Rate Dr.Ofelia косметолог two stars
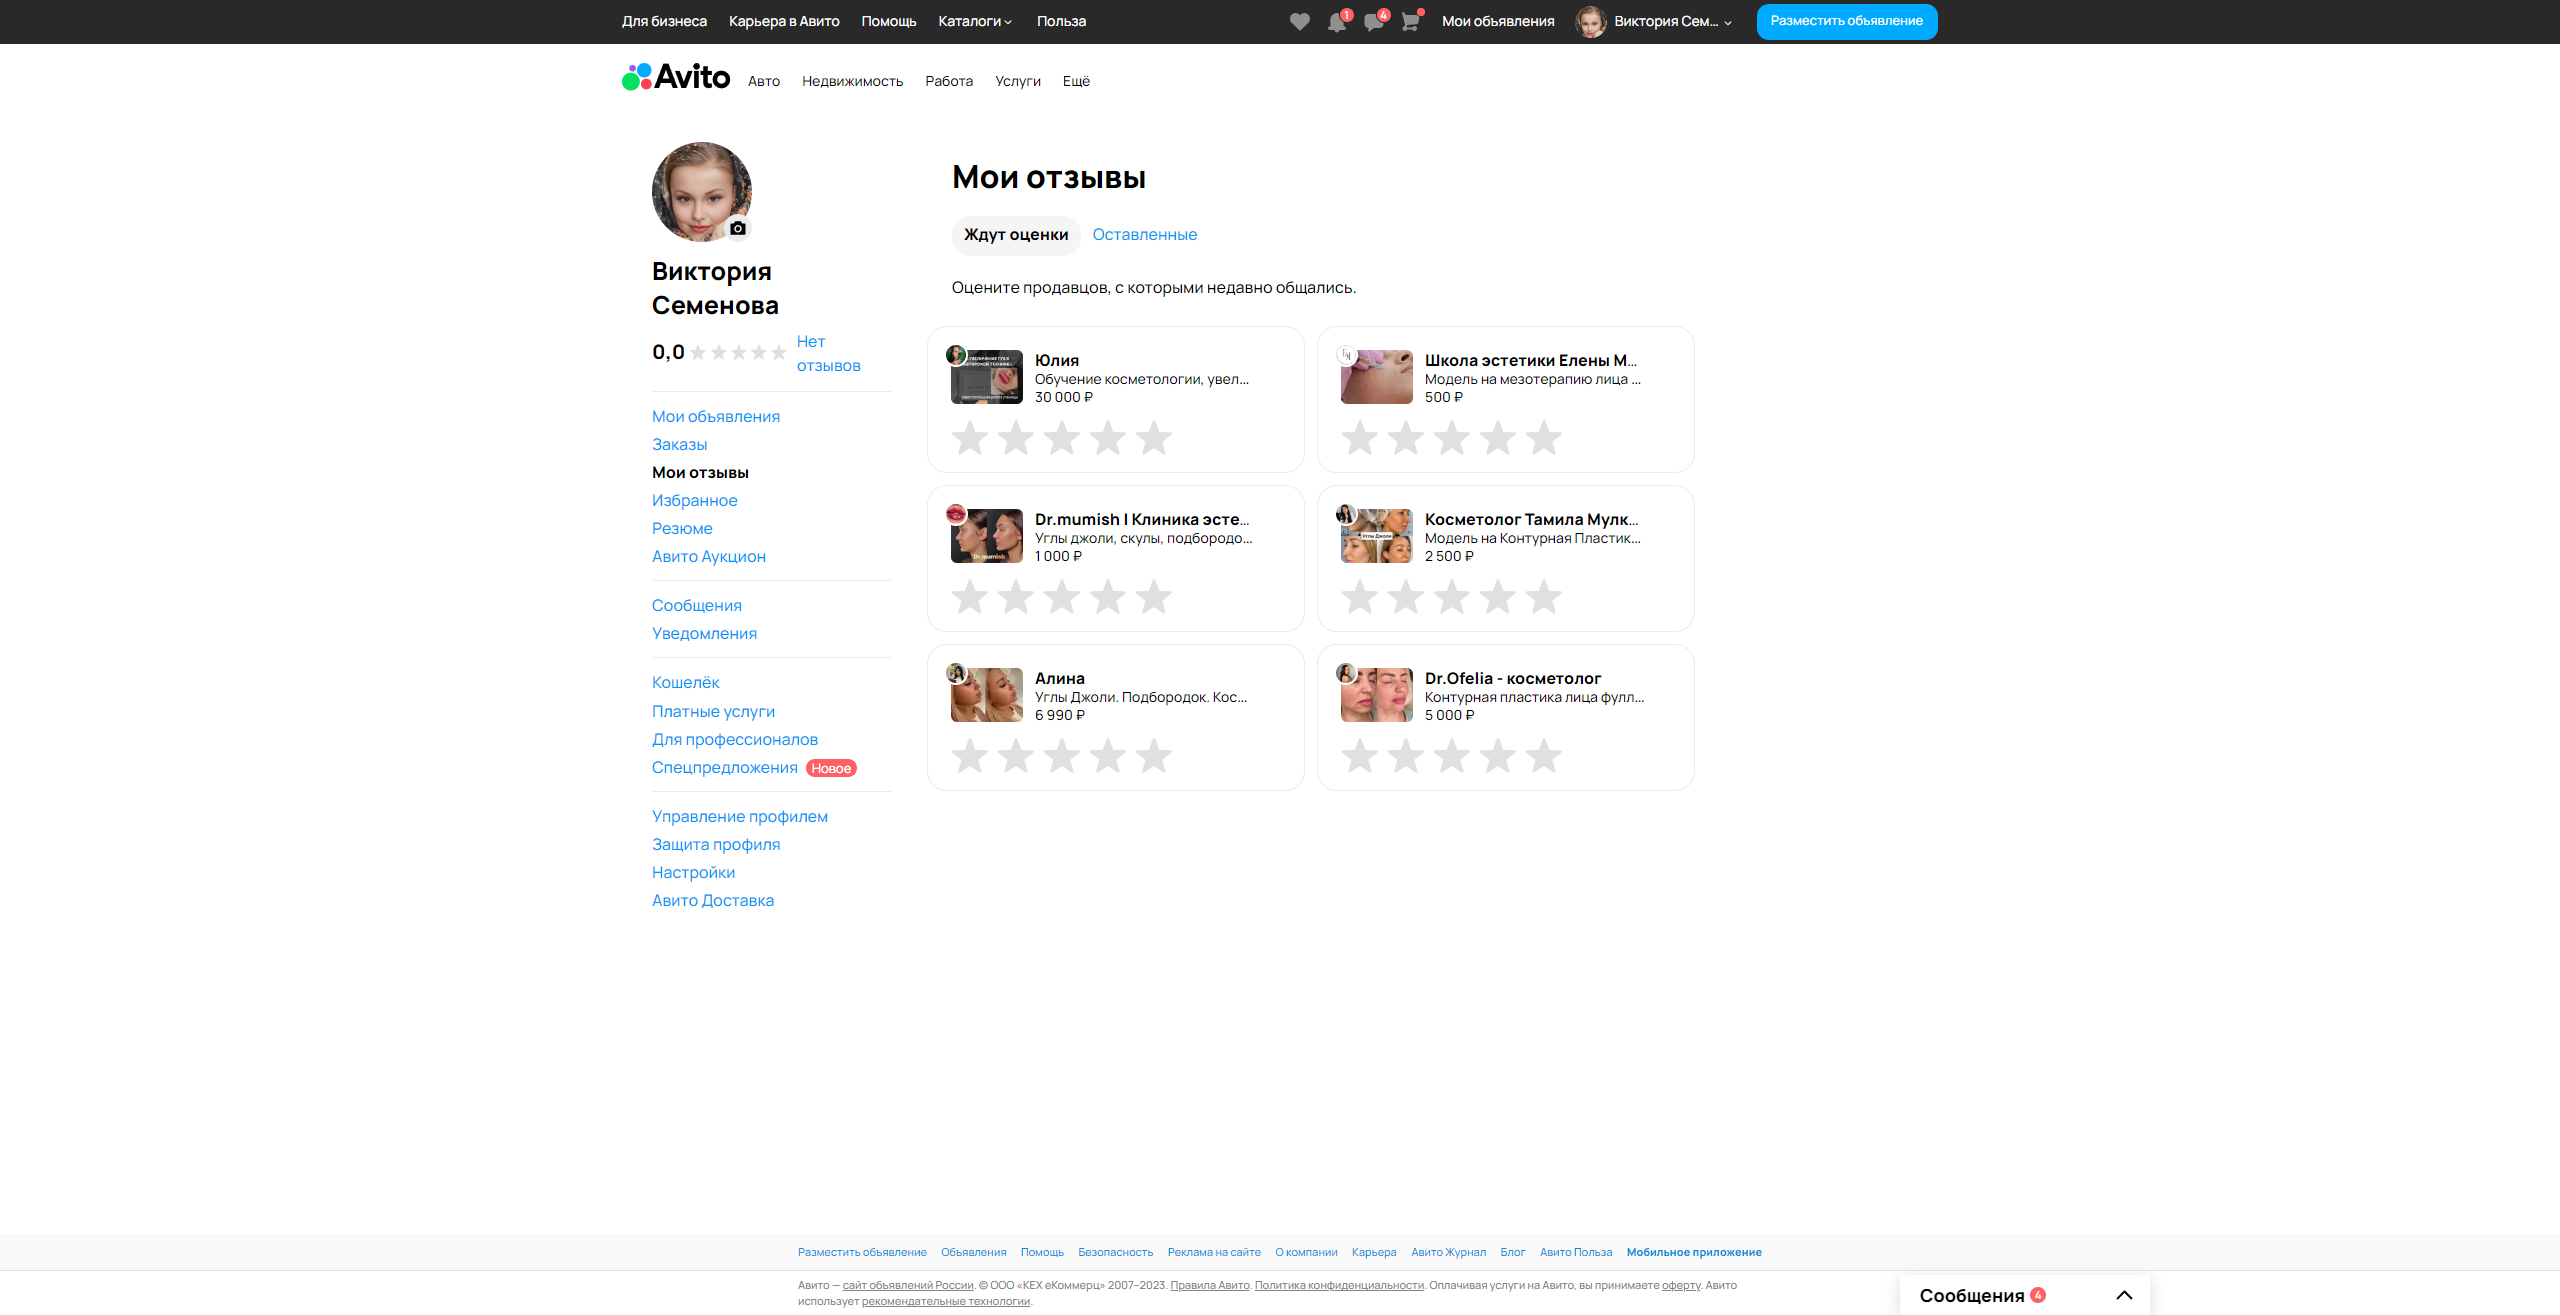2560x1315 pixels. [x=1406, y=756]
